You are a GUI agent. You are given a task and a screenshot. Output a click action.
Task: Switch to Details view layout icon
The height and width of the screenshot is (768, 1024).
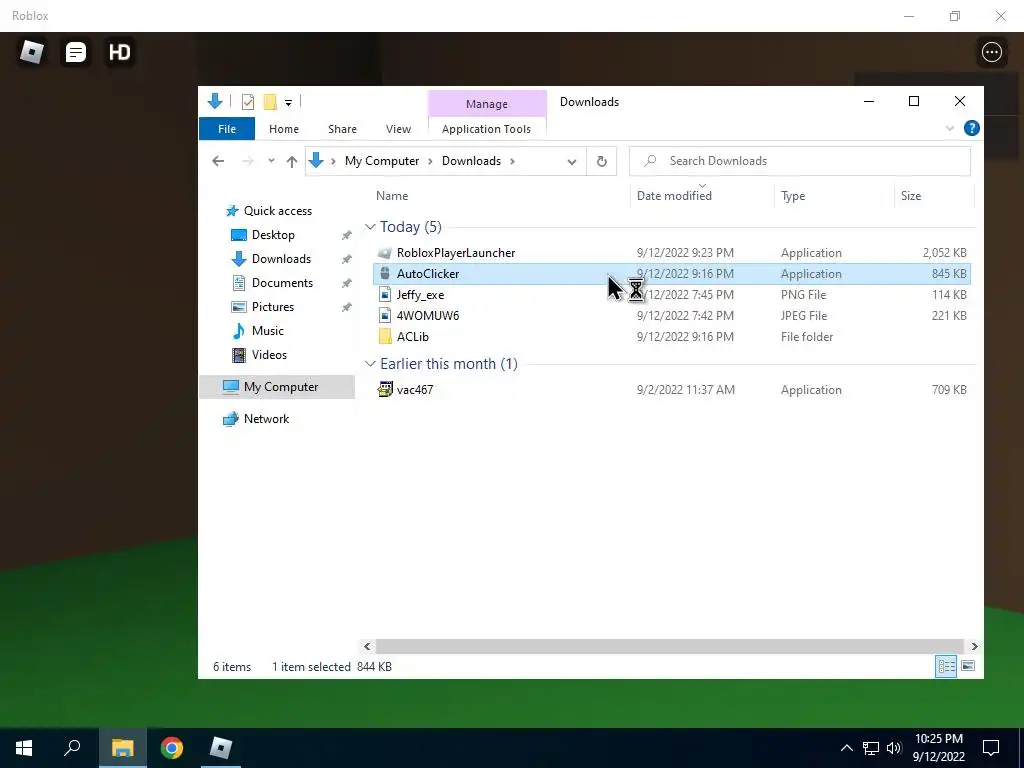tap(946, 666)
